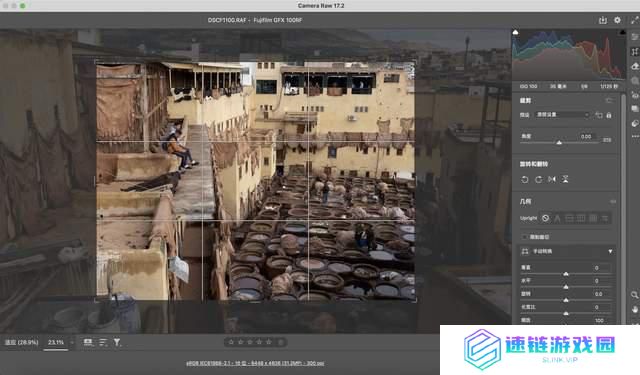Open workflow options color space link

[x=255, y=363]
